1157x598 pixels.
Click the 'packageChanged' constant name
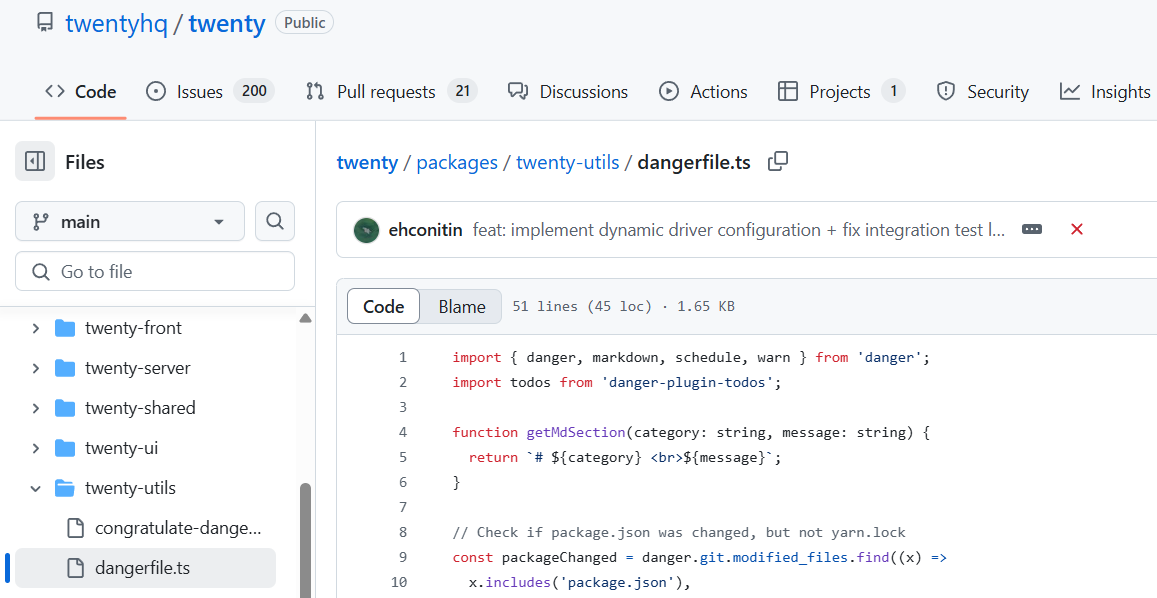[559, 557]
